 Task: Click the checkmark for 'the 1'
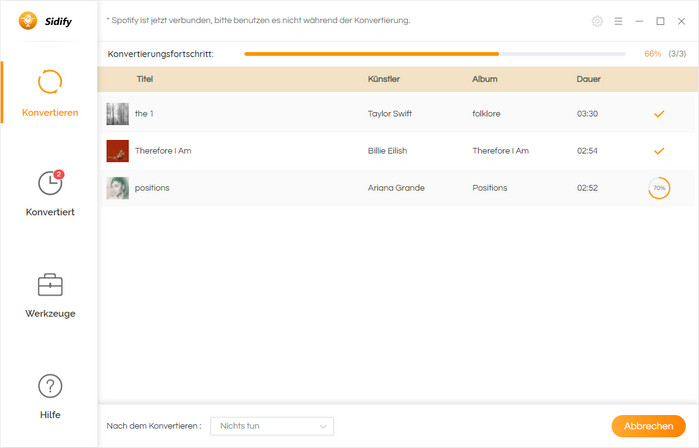click(x=659, y=114)
